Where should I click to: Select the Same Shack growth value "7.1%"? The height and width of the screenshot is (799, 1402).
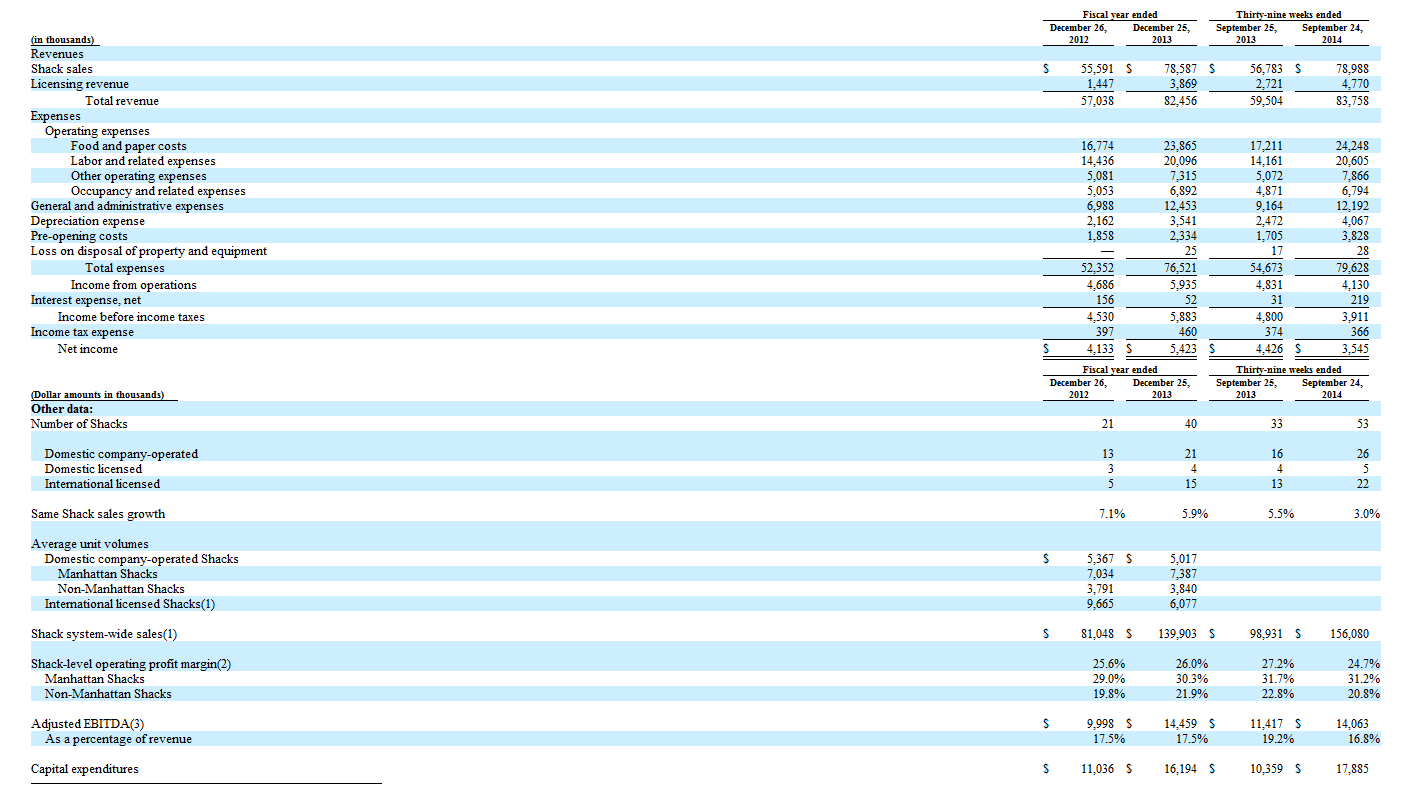1112,514
